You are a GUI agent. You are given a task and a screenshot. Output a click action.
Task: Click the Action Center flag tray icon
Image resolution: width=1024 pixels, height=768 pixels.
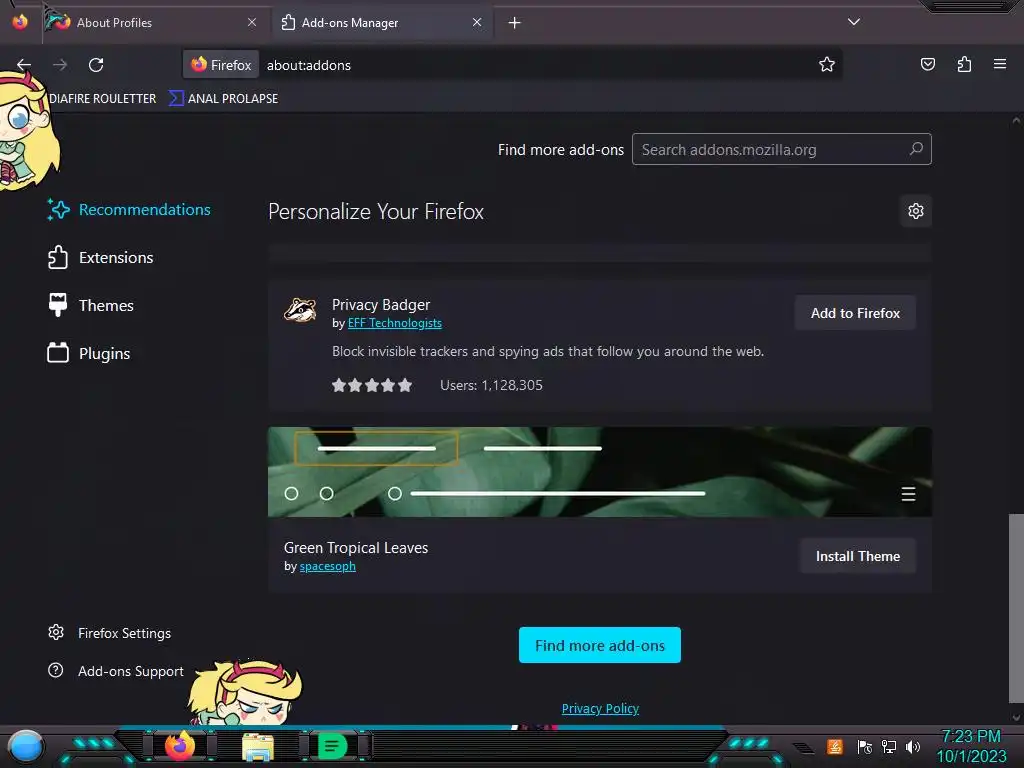point(865,746)
